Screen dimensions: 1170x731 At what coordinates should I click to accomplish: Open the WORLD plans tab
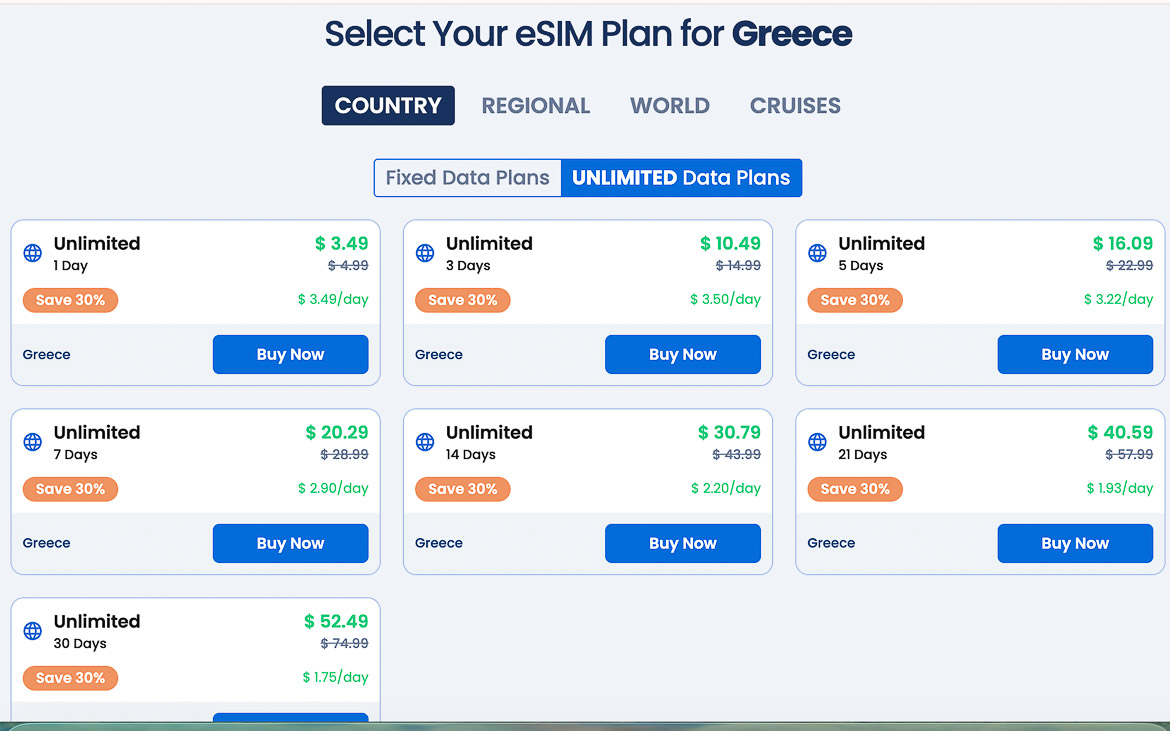coord(669,105)
